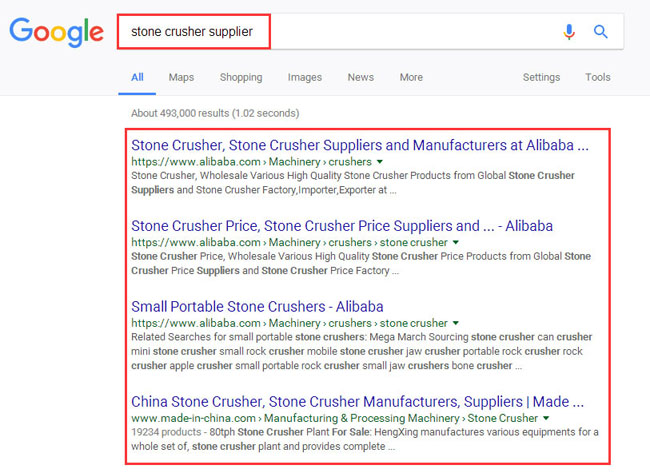Click the voice search microphone icon
This screenshot has height=473, width=650.
(569, 32)
